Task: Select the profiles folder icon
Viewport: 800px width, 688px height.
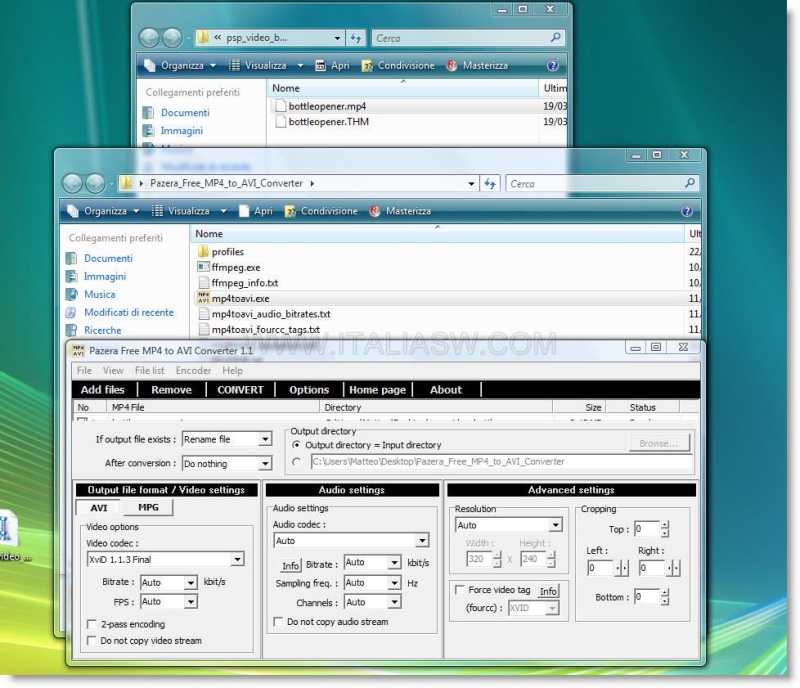Action: (x=203, y=252)
